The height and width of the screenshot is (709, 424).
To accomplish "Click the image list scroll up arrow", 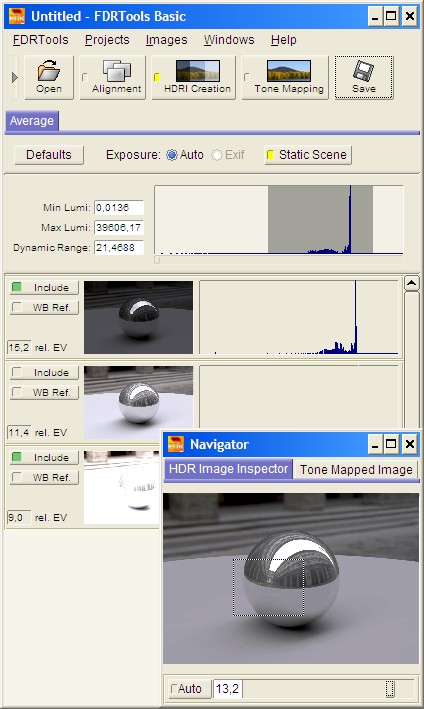I will [411, 284].
